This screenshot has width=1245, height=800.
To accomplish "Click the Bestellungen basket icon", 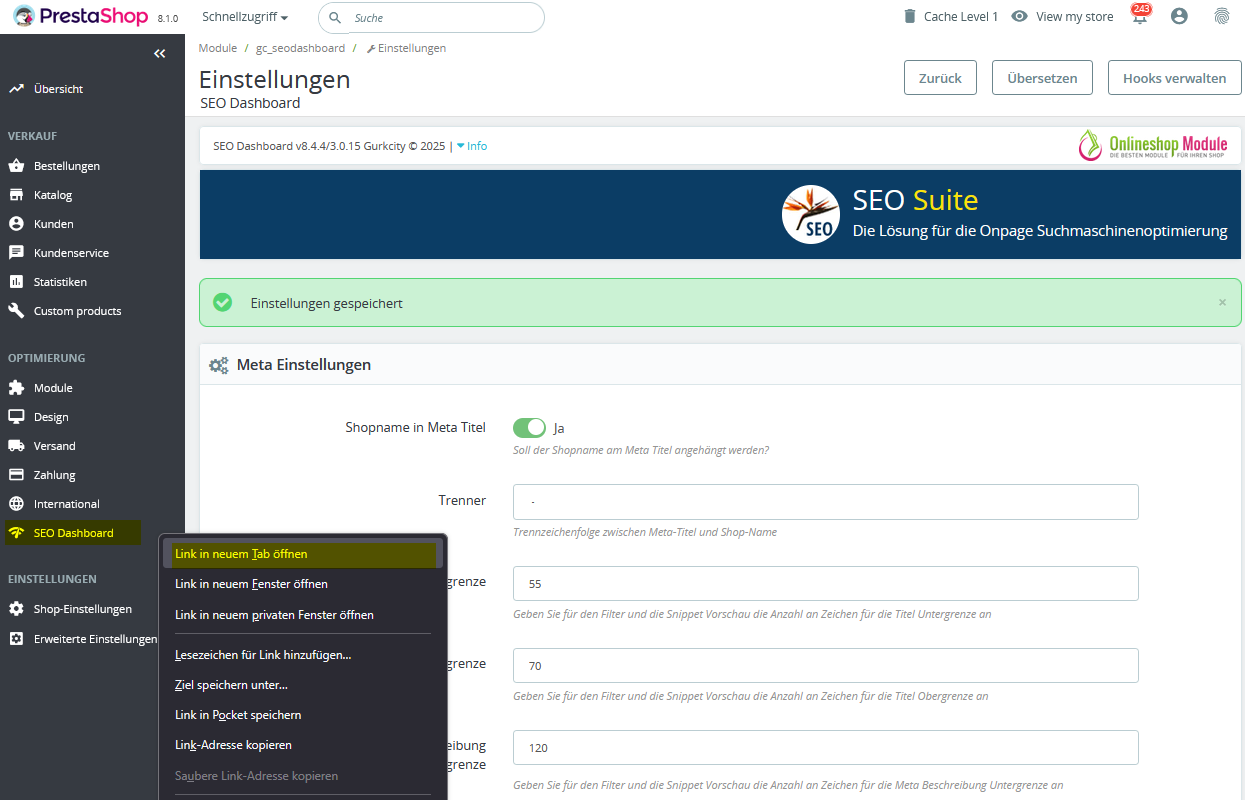I will [x=16, y=166].
